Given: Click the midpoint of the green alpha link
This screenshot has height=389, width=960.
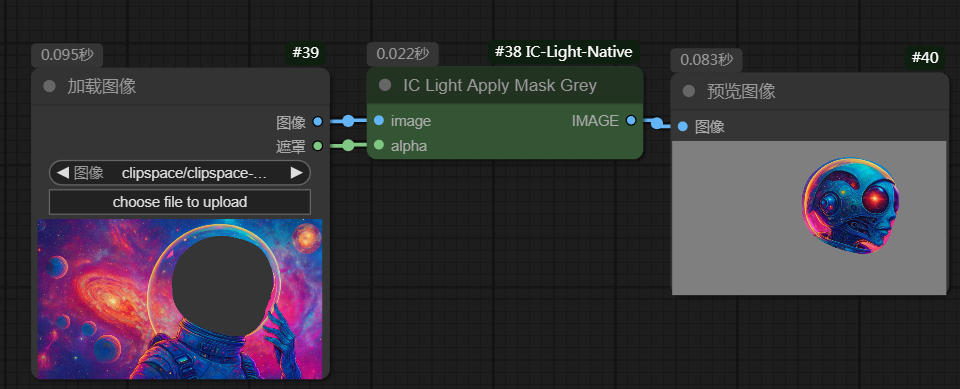Looking at the screenshot, I should [348, 145].
